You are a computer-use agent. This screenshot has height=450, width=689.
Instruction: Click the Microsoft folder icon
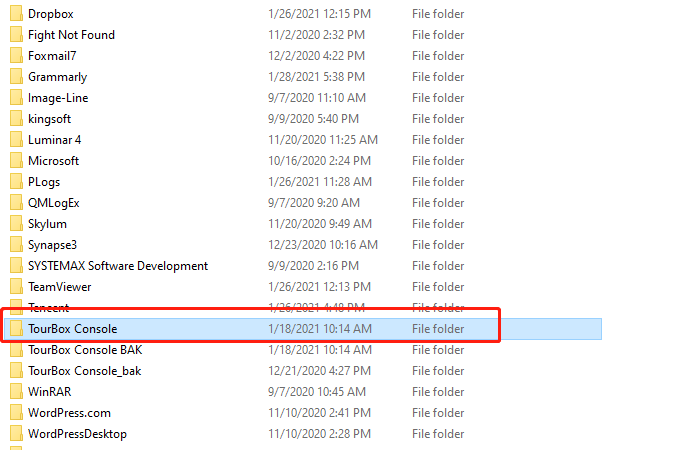click(16, 161)
